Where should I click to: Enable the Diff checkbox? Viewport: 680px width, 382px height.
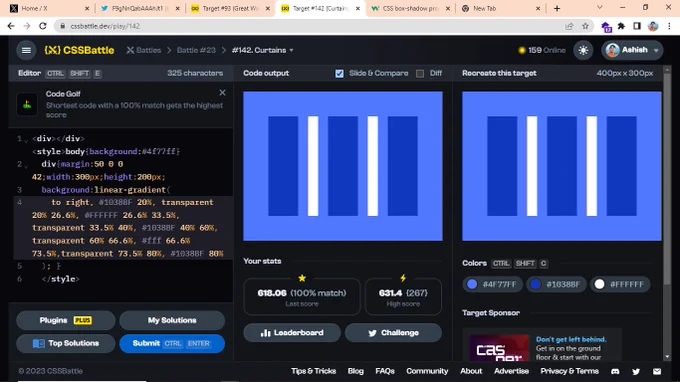pos(420,74)
